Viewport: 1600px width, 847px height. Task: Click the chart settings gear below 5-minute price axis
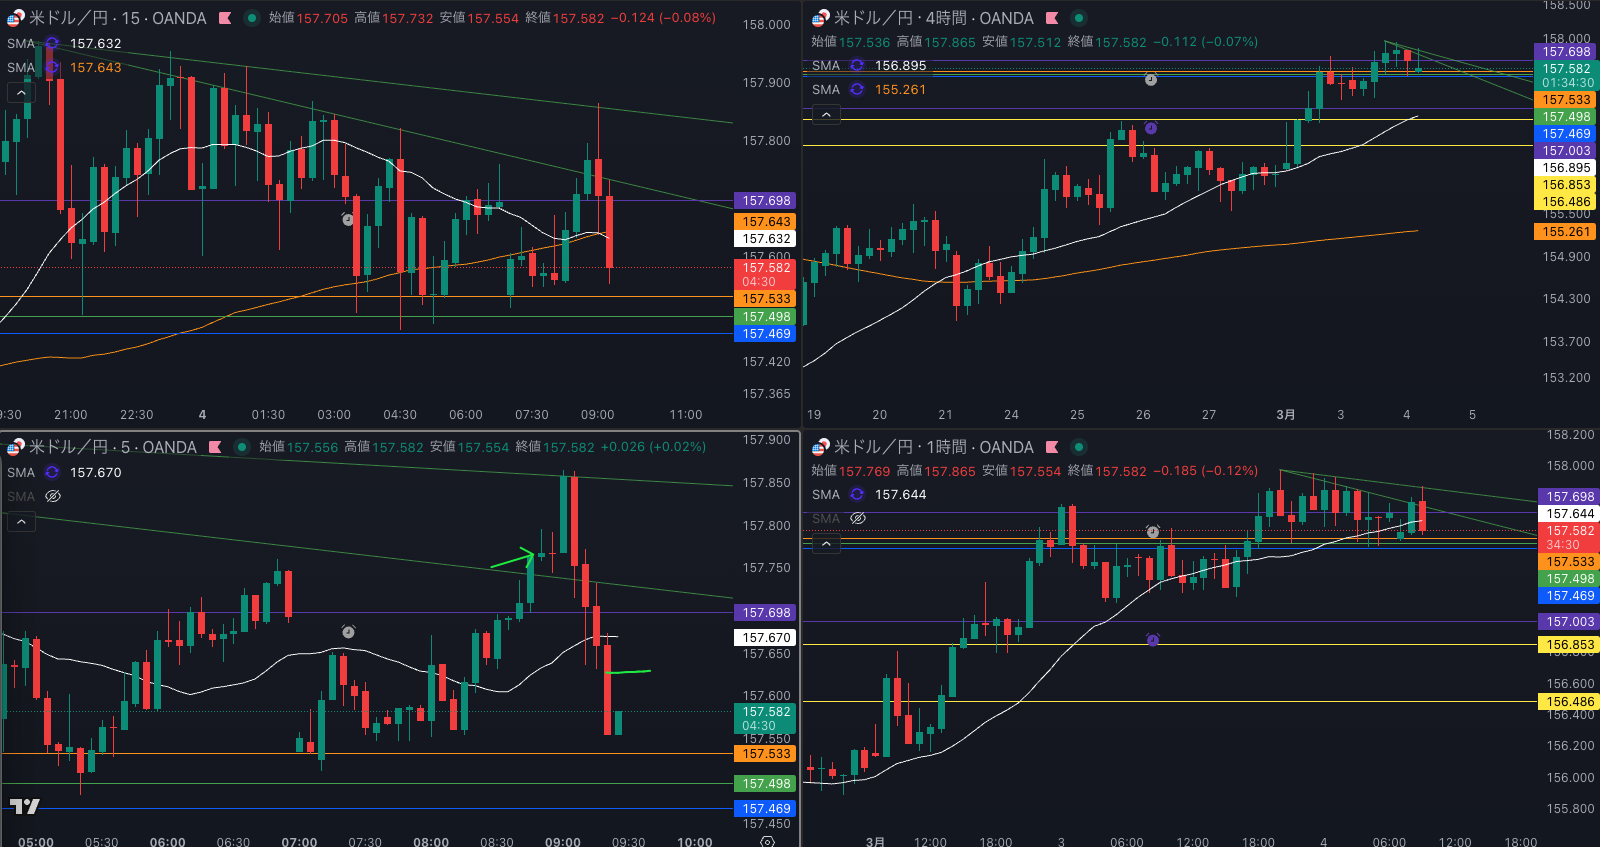point(767,841)
